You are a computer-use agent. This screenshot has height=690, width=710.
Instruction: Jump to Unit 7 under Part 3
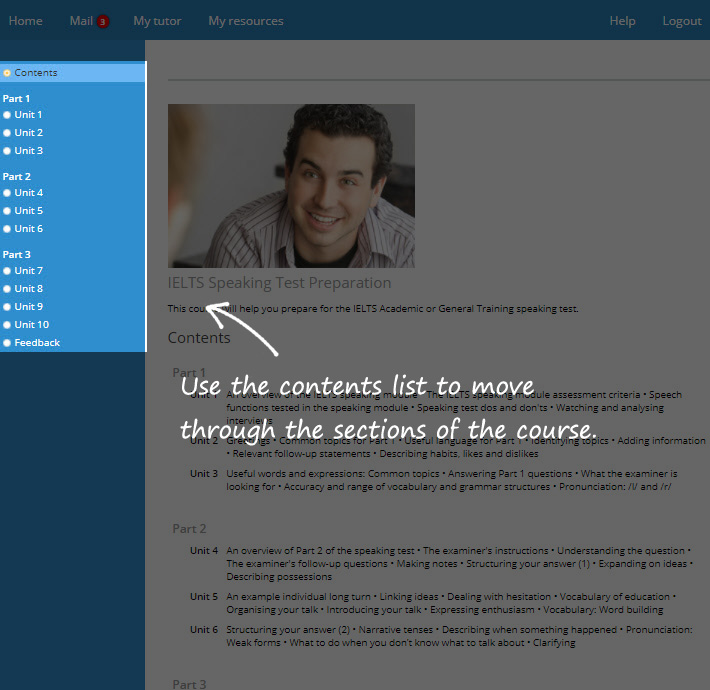click(x=28, y=271)
